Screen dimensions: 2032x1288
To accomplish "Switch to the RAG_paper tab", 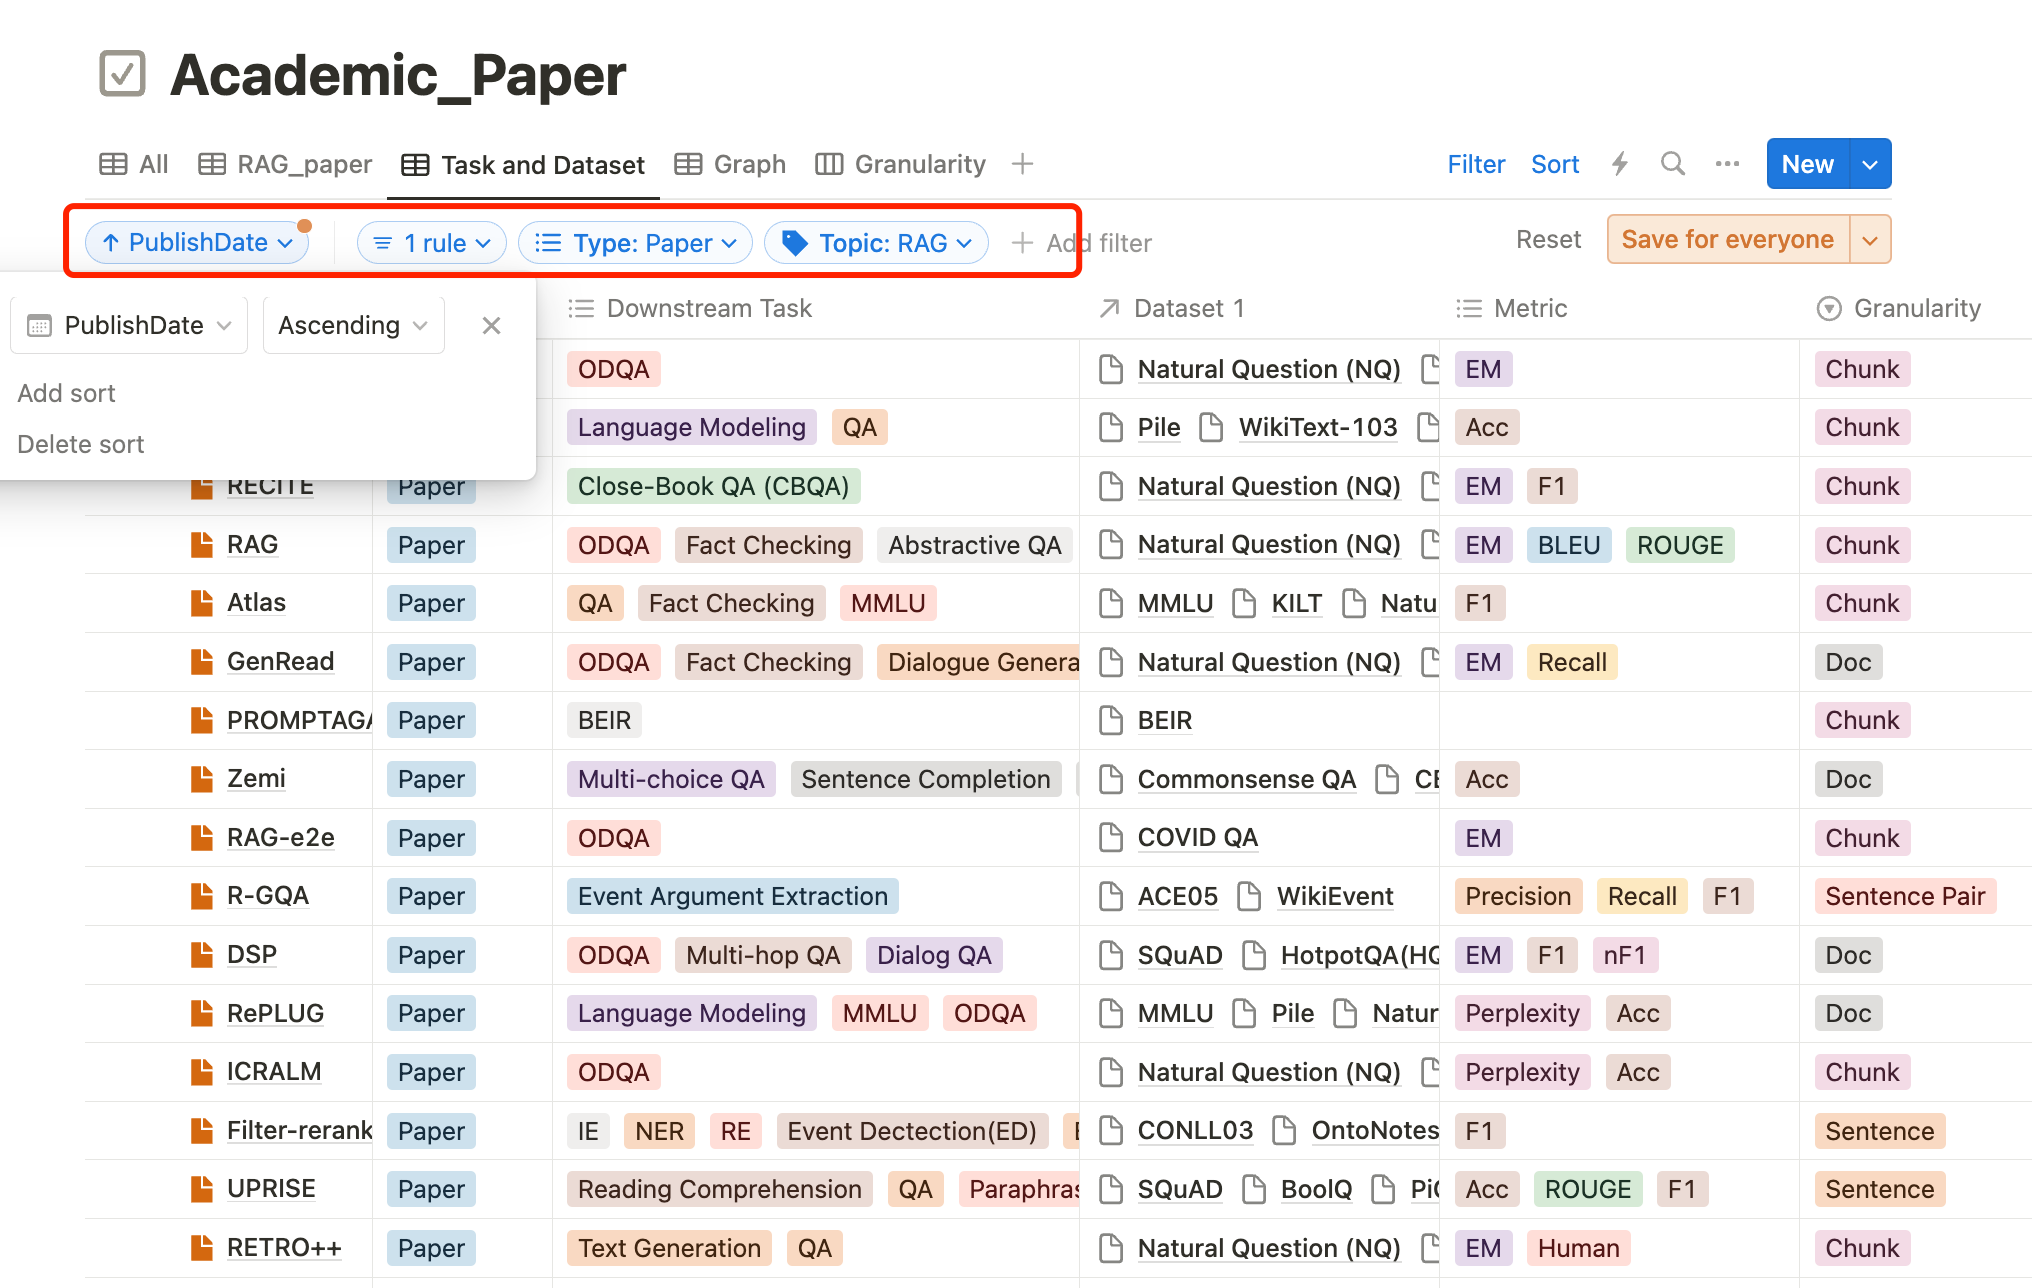I will (285, 164).
